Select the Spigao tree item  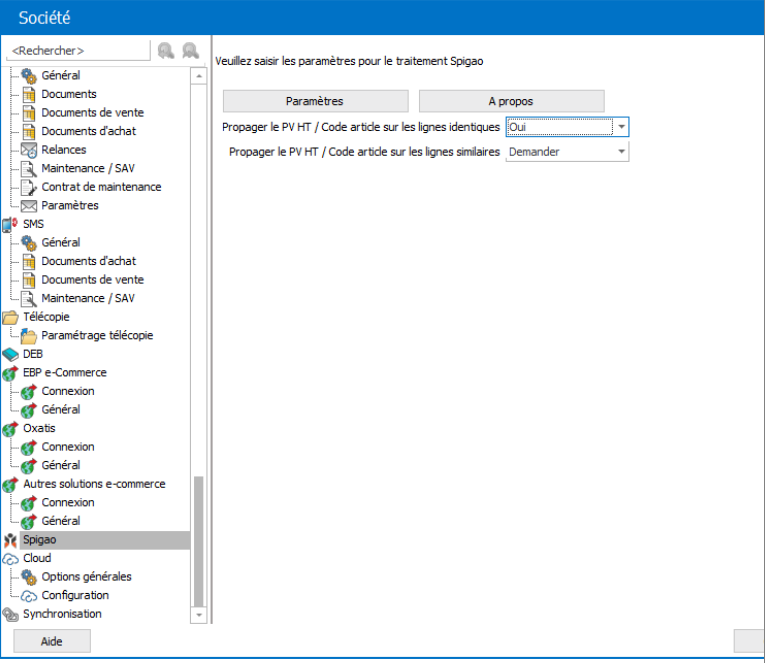(40, 540)
